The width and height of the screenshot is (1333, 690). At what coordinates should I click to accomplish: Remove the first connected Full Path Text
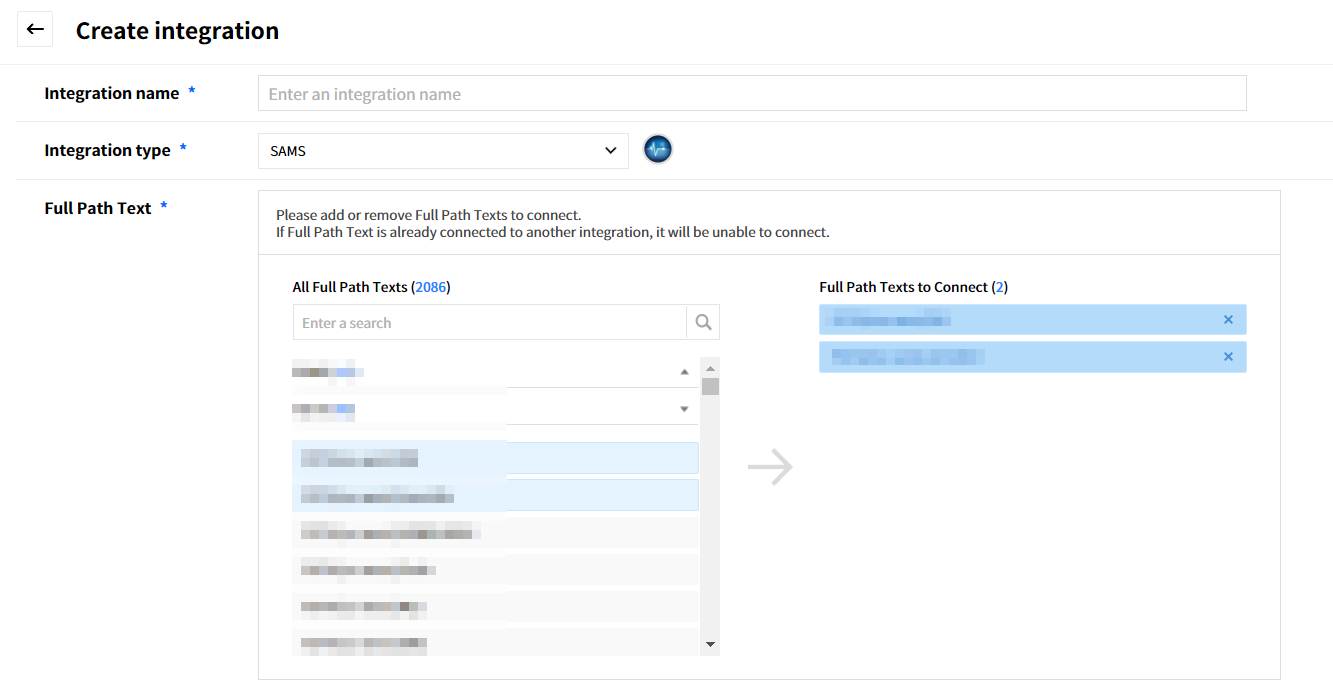tap(1228, 320)
